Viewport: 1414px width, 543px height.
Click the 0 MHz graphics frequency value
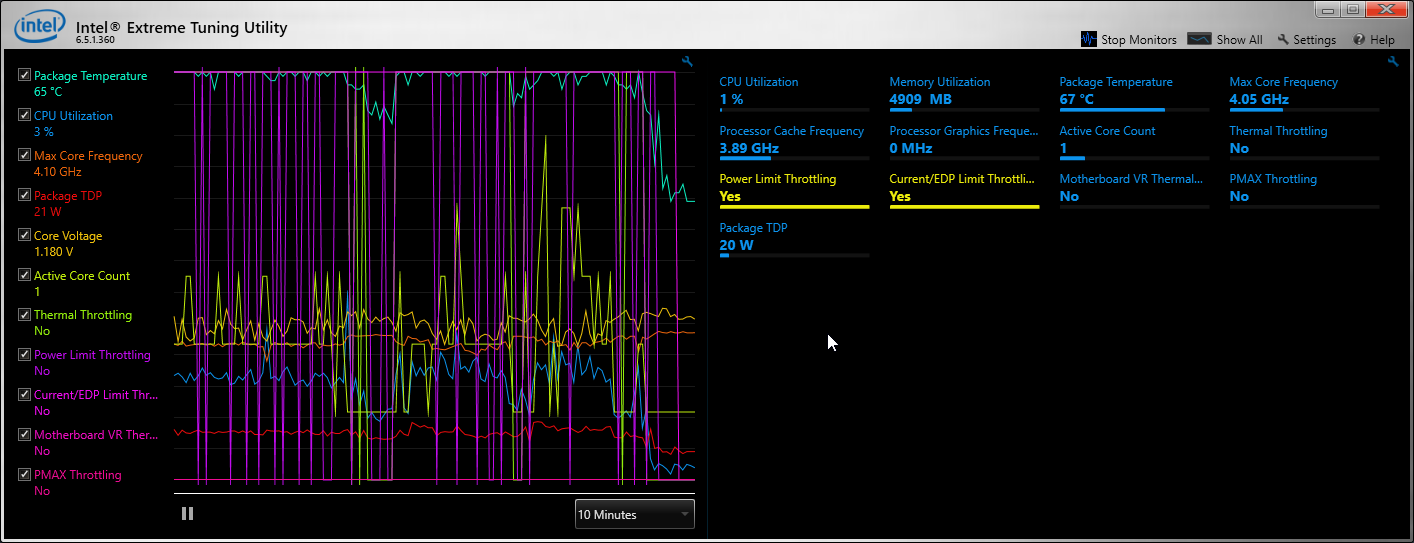tap(910, 148)
